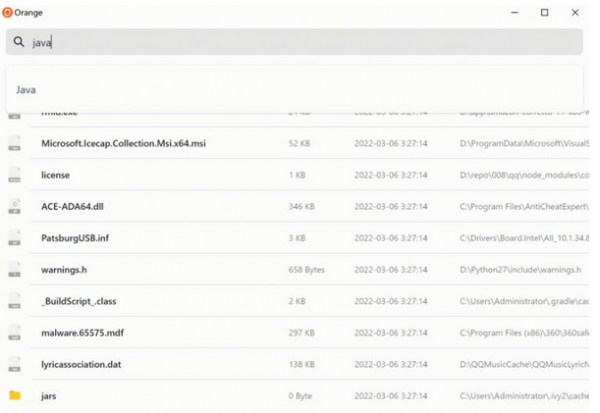This screenshot has height=413, width=600.
Task: Click the 346 KB size cell
Action: [x=302, y=207]
